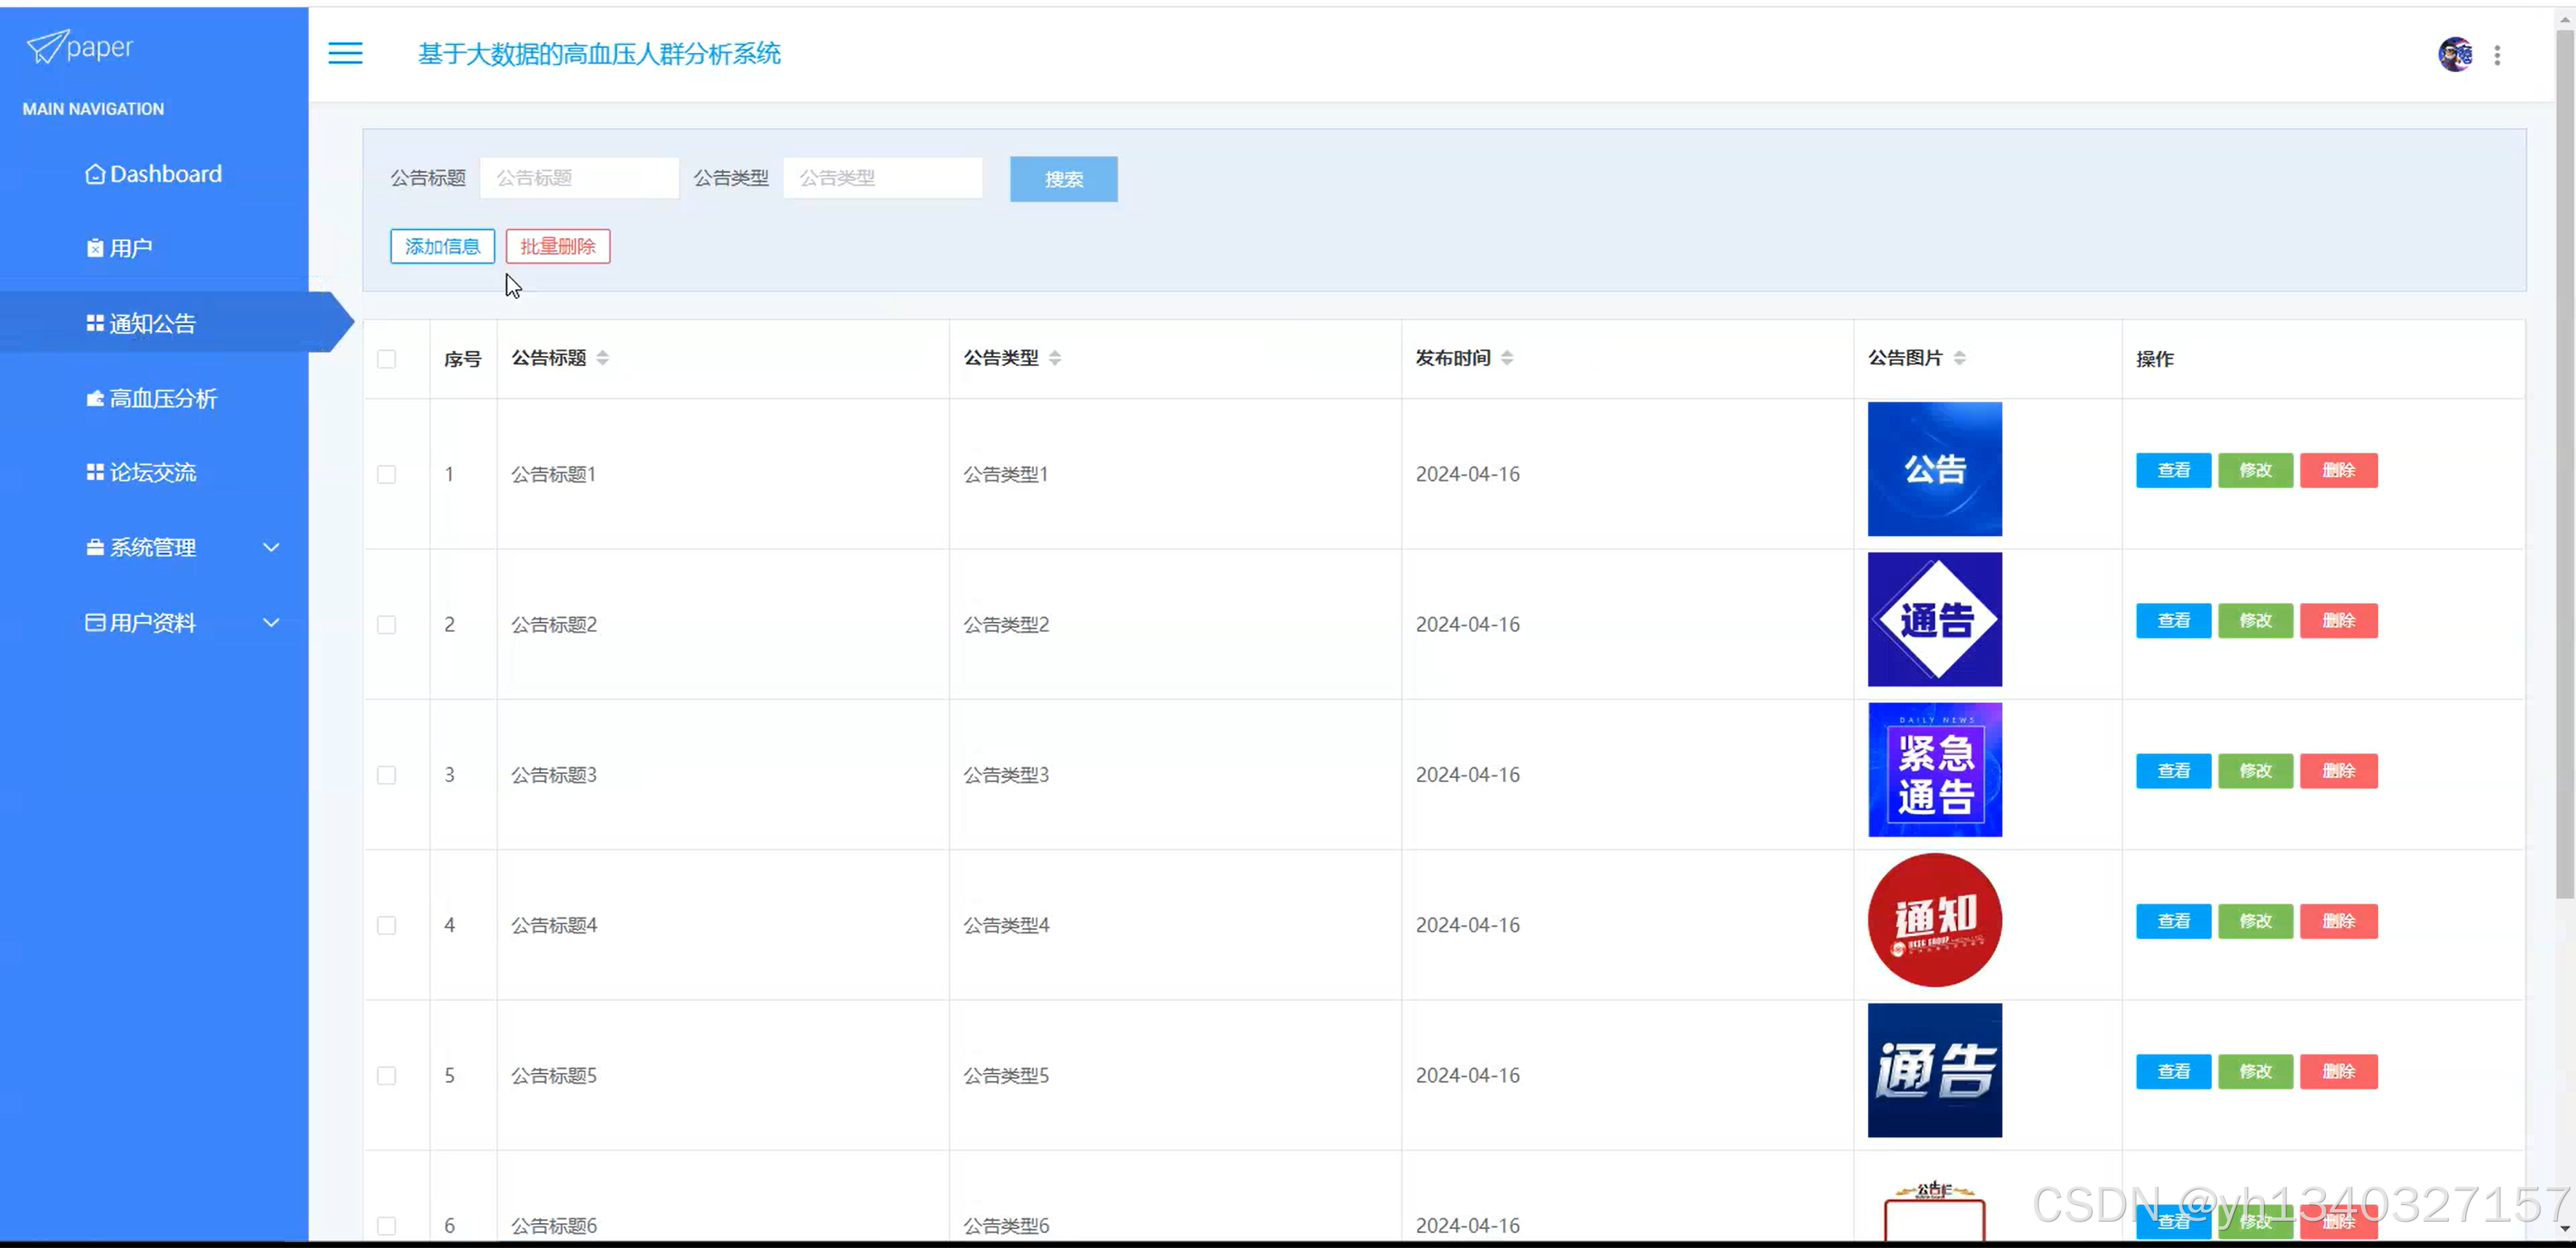
Task: Click the 搜索 search button
Action: (1063, 179)
